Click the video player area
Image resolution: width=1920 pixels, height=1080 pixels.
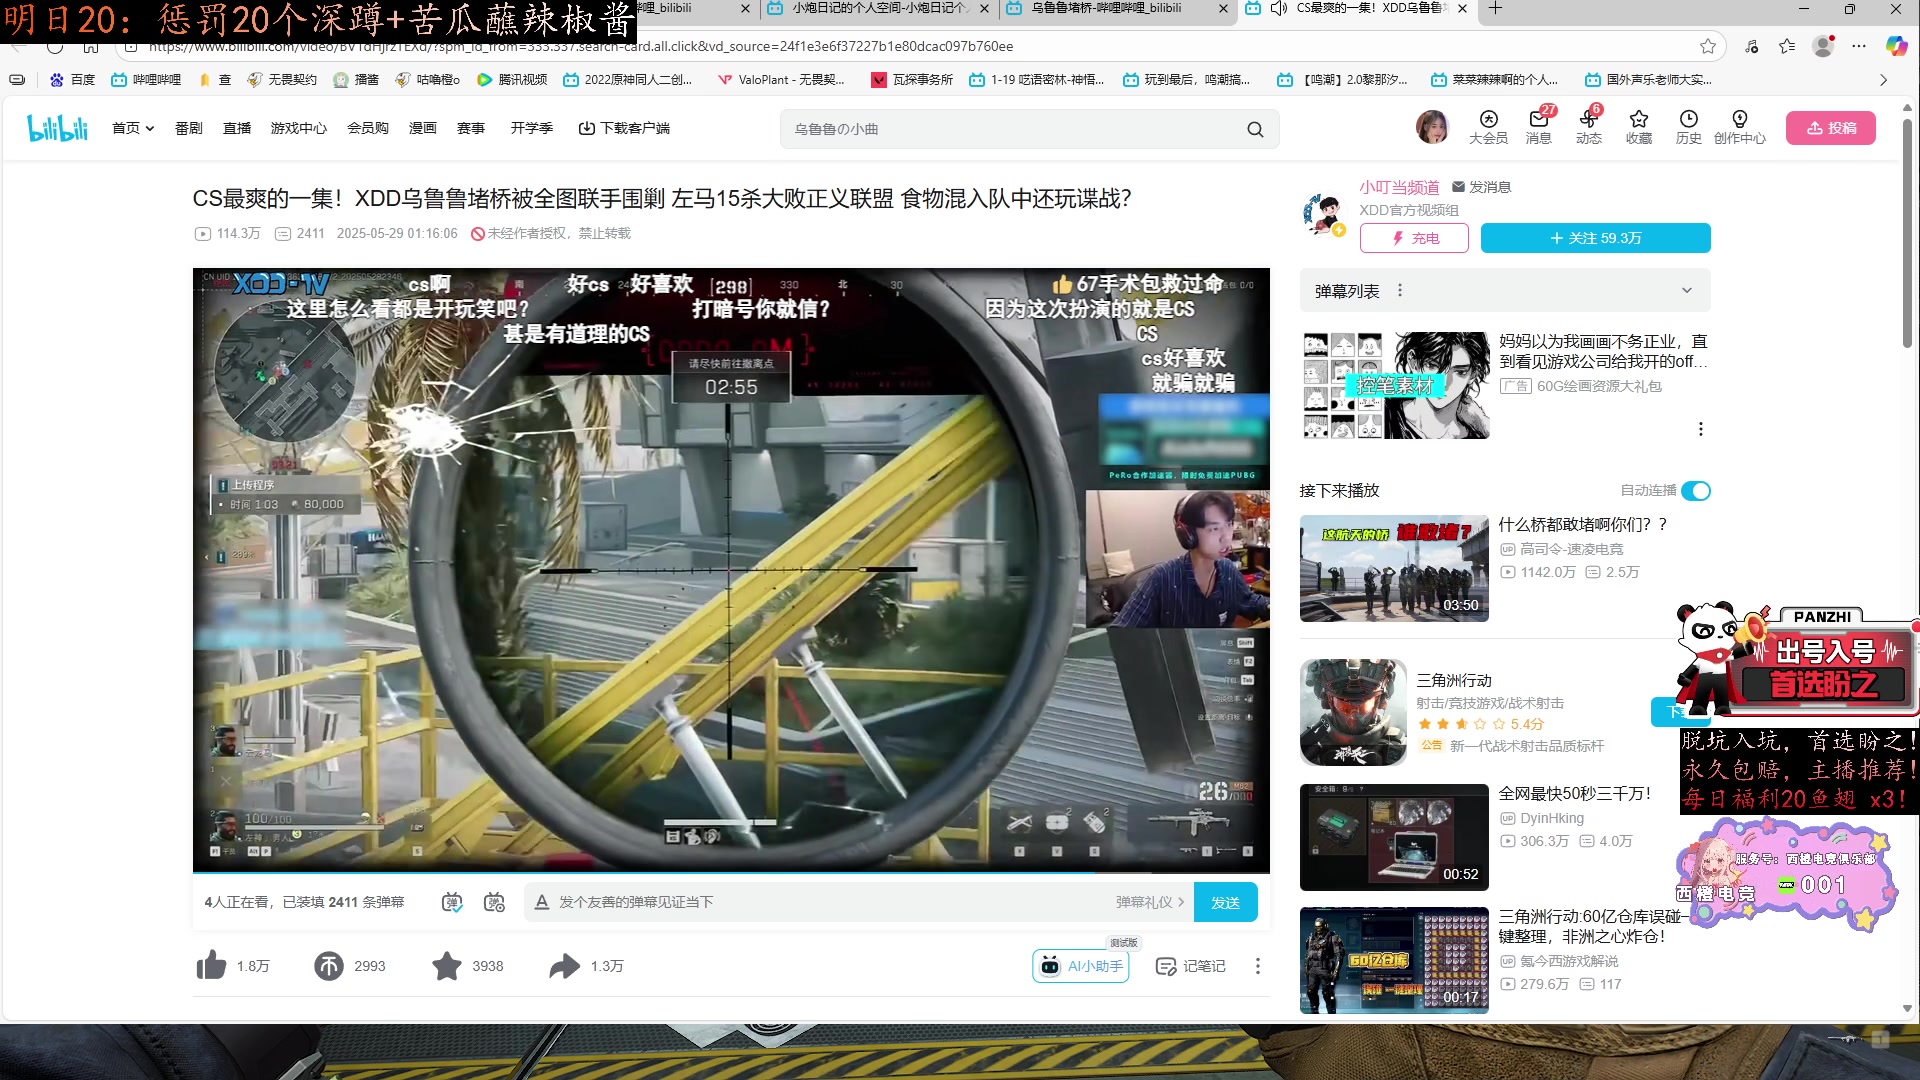(731, 570)
